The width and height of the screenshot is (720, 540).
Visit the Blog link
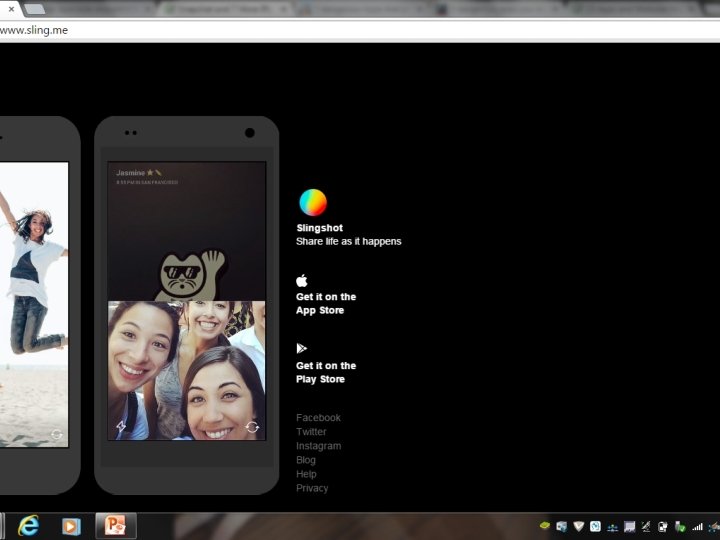pos(306,460)
